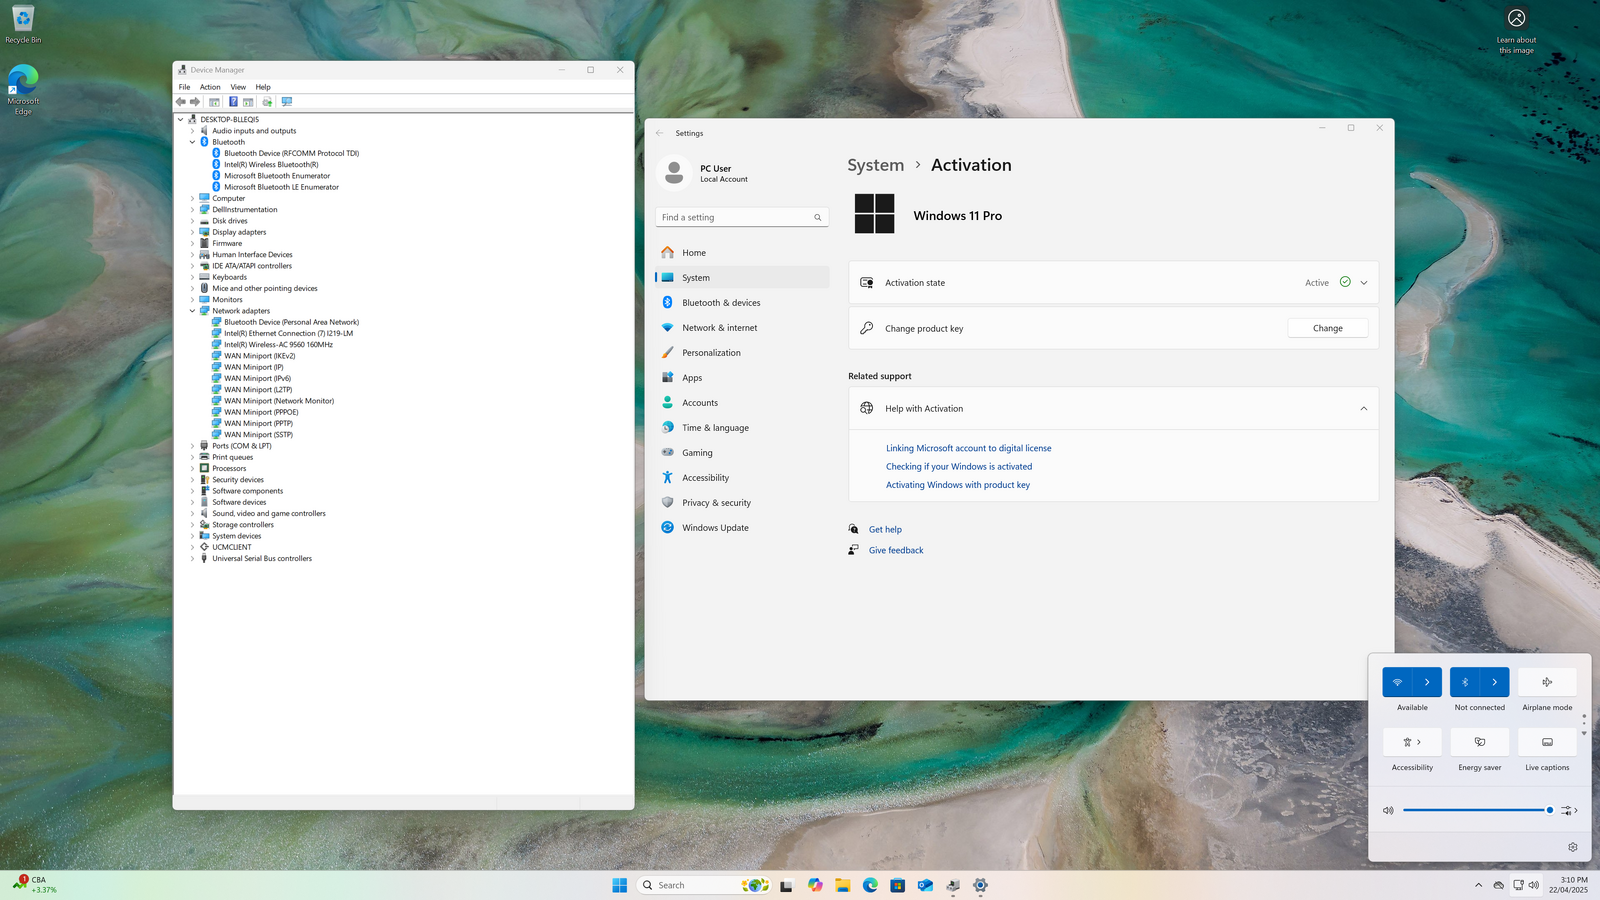Select a sound output next to volume slider
This screenshot has width=1600, height=900.
[x=1569, y=811]
